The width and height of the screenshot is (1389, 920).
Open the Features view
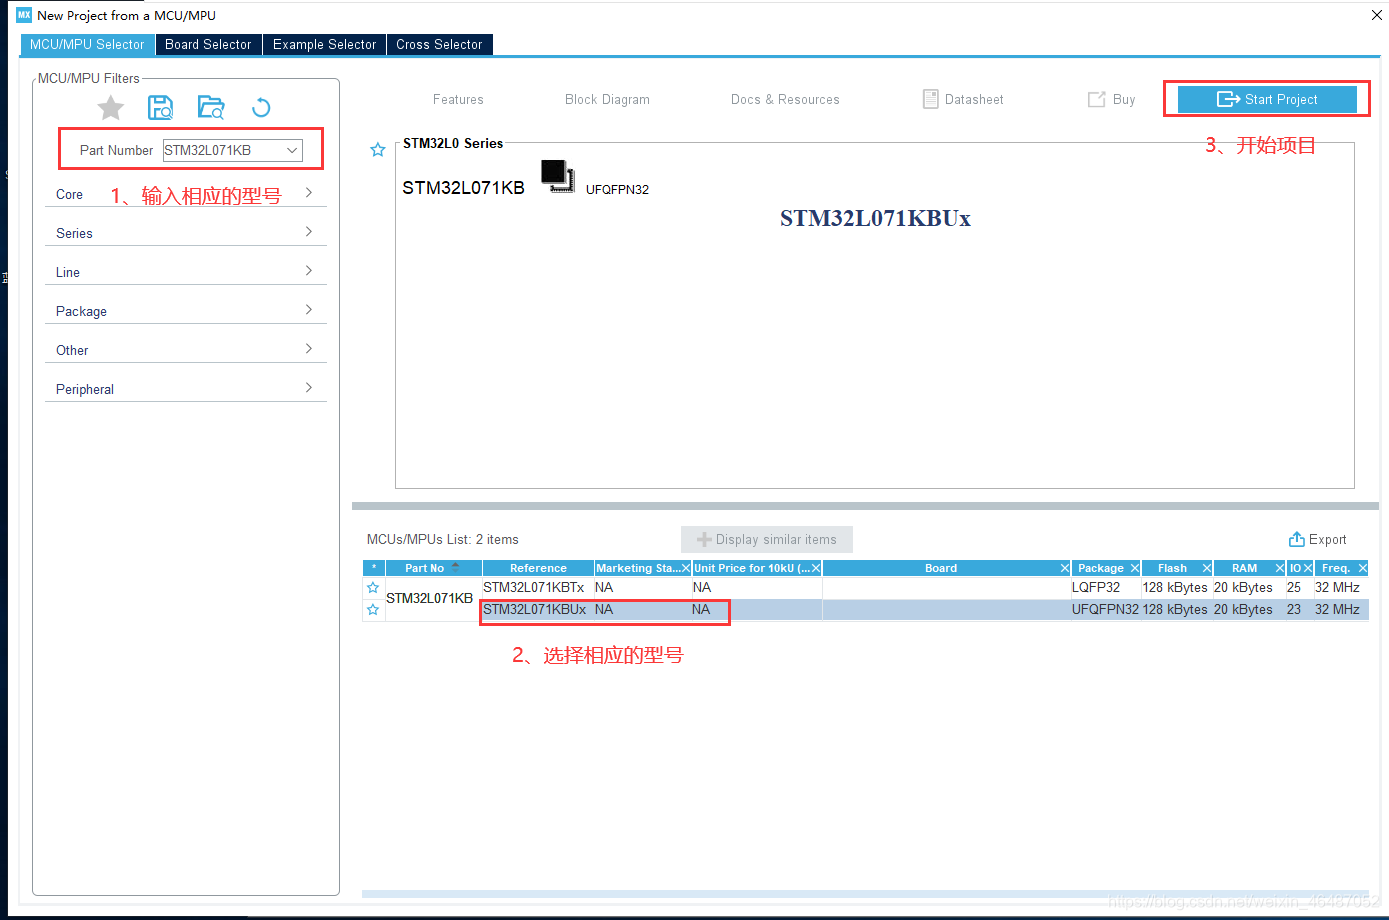pos(458,100)
